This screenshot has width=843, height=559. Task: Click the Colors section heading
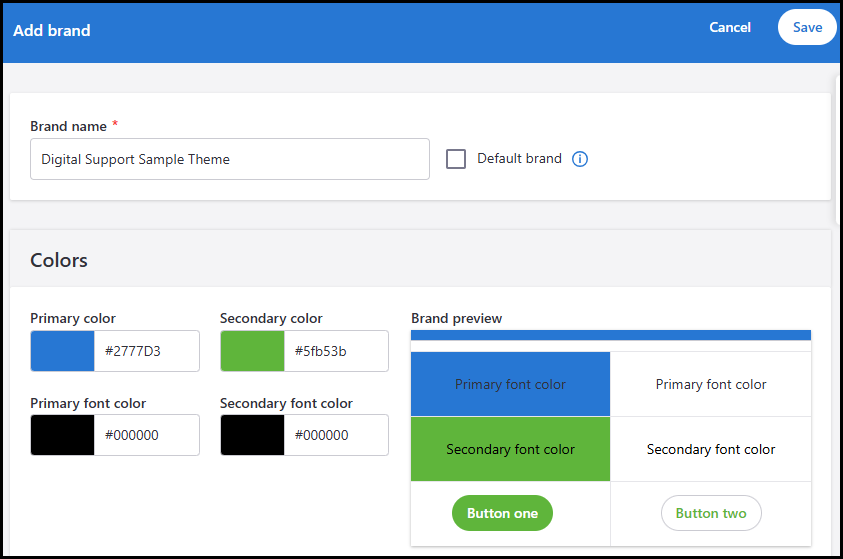59,260
